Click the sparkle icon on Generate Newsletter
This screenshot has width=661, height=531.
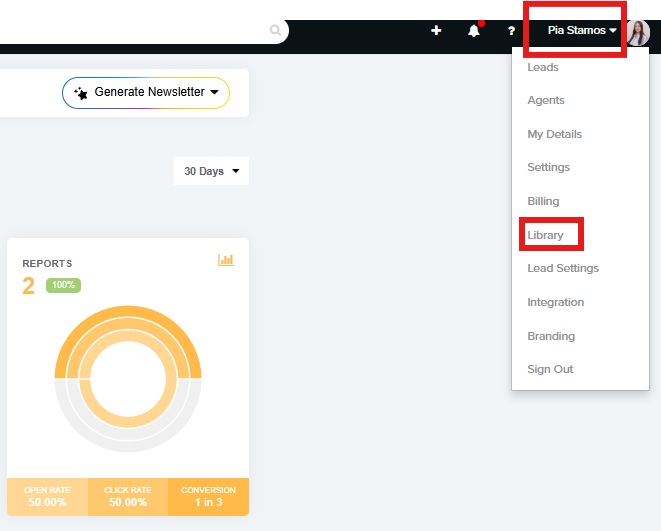(x=81, y=92)
